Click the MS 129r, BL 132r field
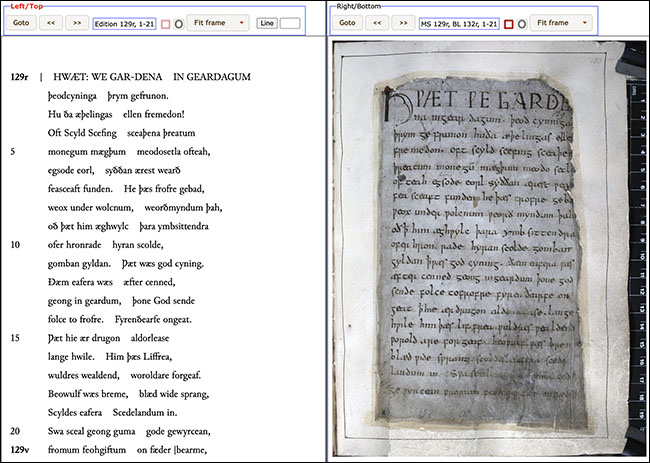Screen dimensions: 650x463 click(x=459, y=24)
